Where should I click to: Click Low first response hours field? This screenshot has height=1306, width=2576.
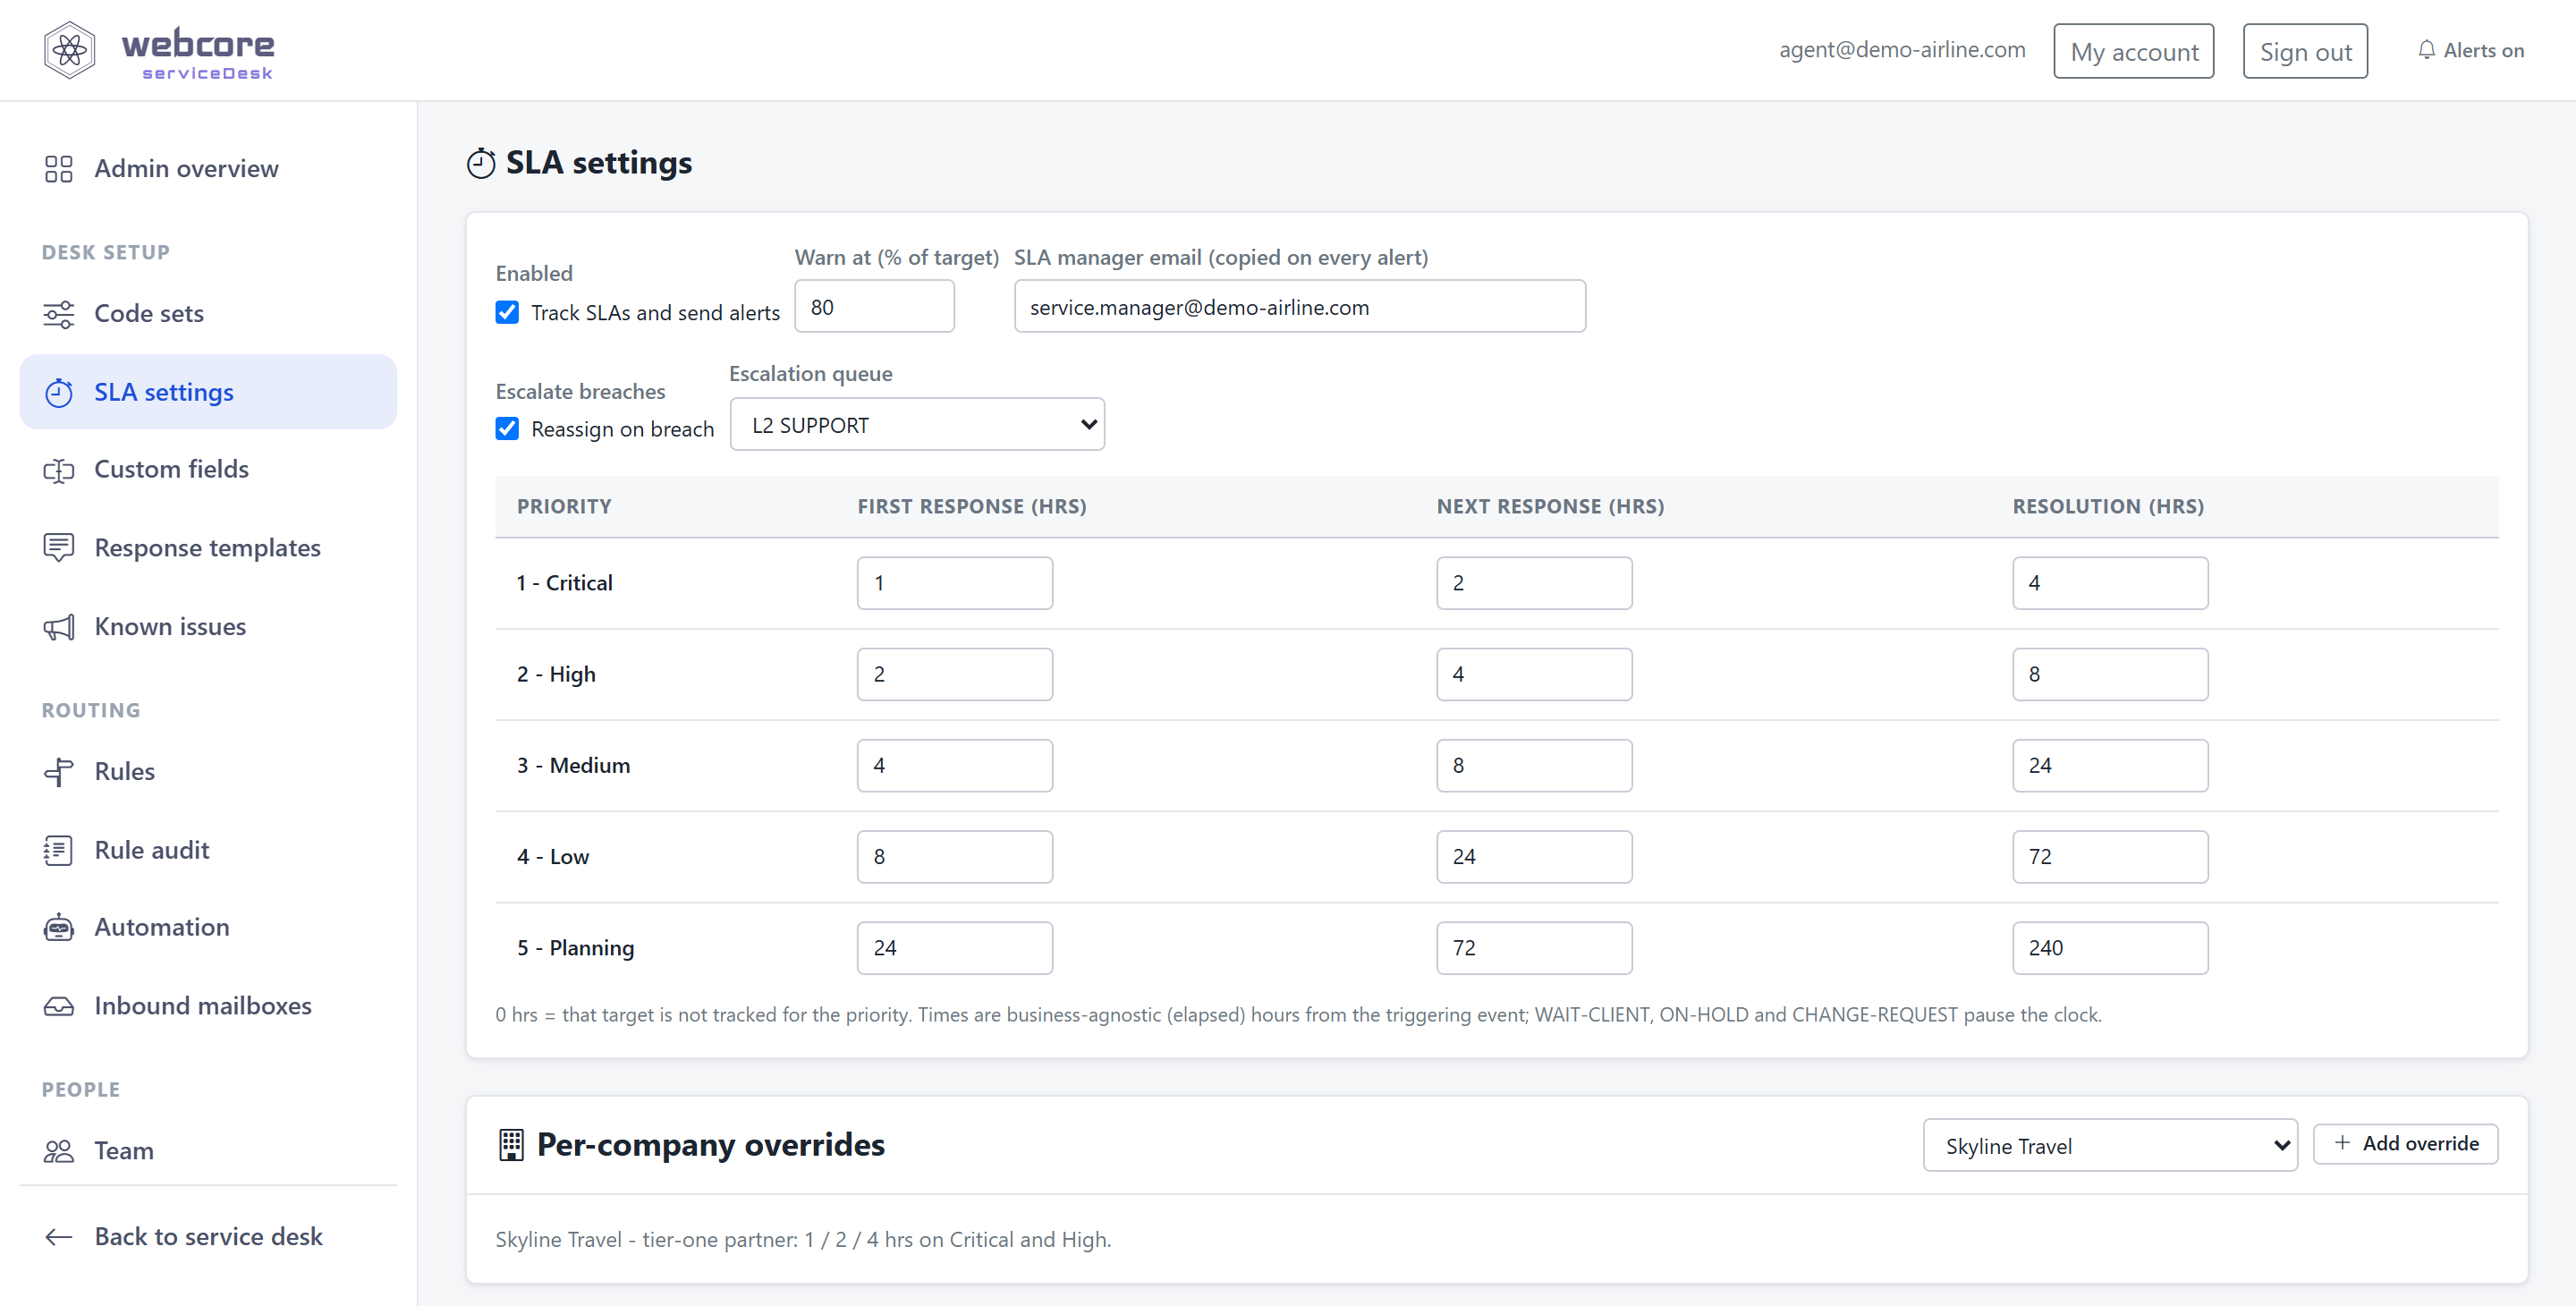tap(954, 857)
